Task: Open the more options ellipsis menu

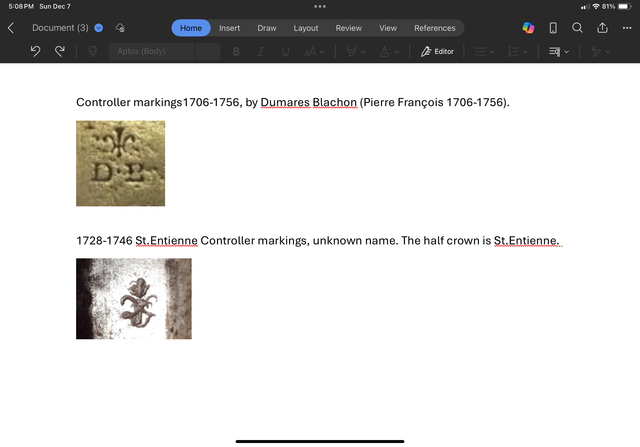Action: pyautogui.click(x=627, y=28)
